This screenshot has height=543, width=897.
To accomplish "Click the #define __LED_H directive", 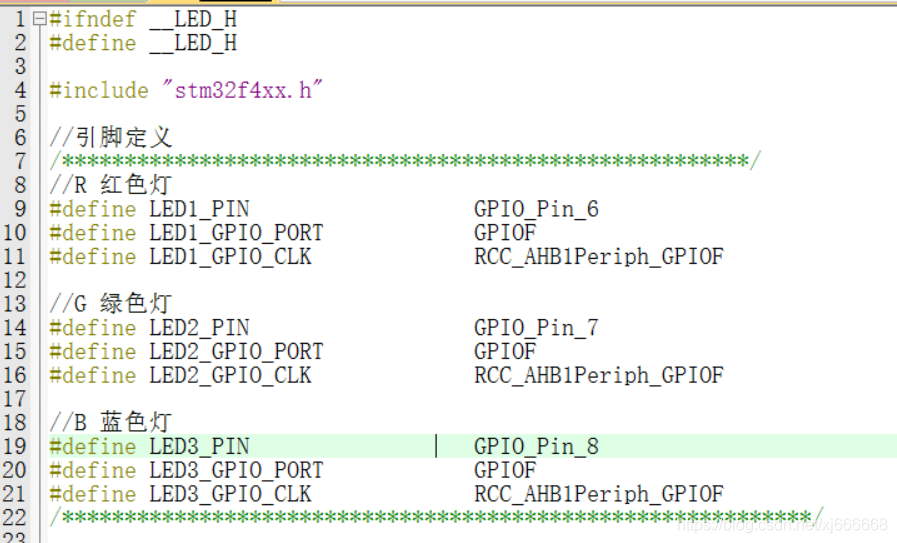I will [143, 43].
